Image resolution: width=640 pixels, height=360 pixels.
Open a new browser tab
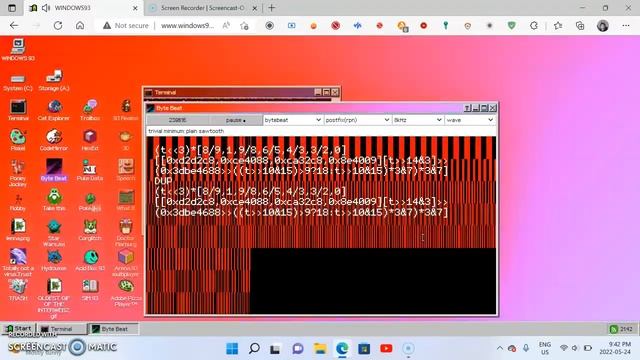271,8
